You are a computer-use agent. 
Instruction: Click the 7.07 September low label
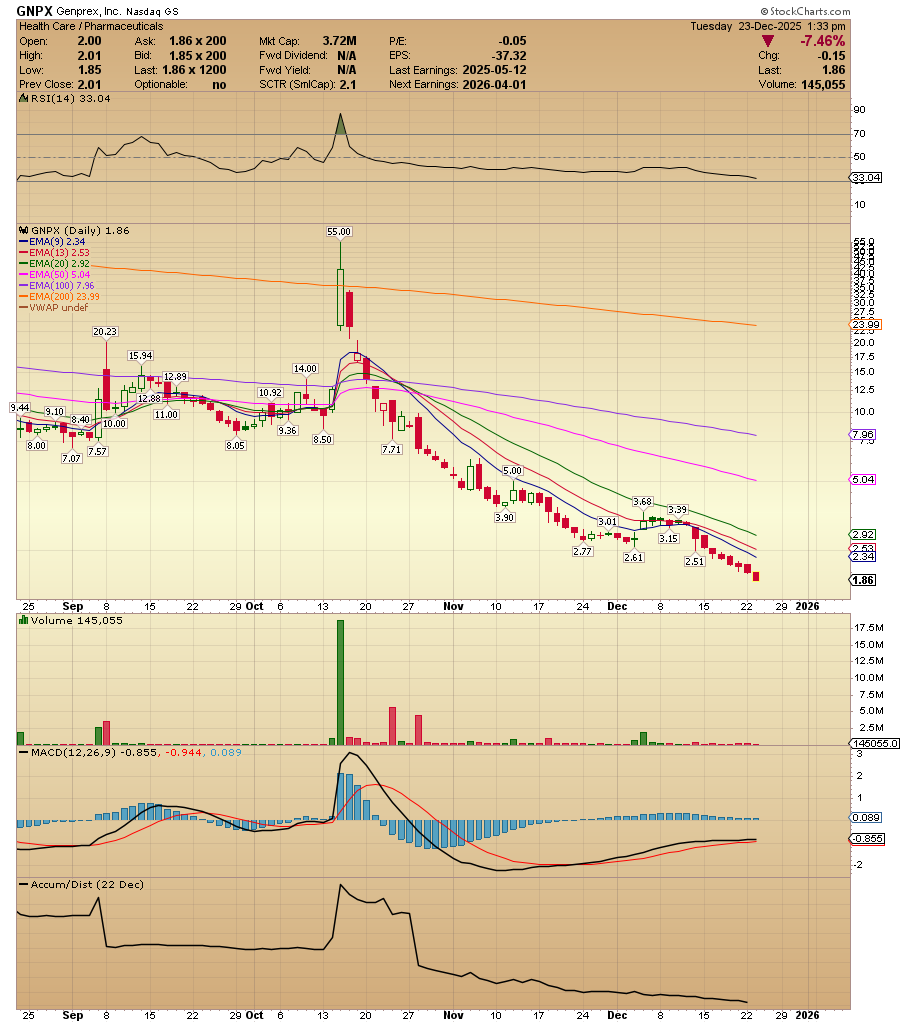(71, 459)
